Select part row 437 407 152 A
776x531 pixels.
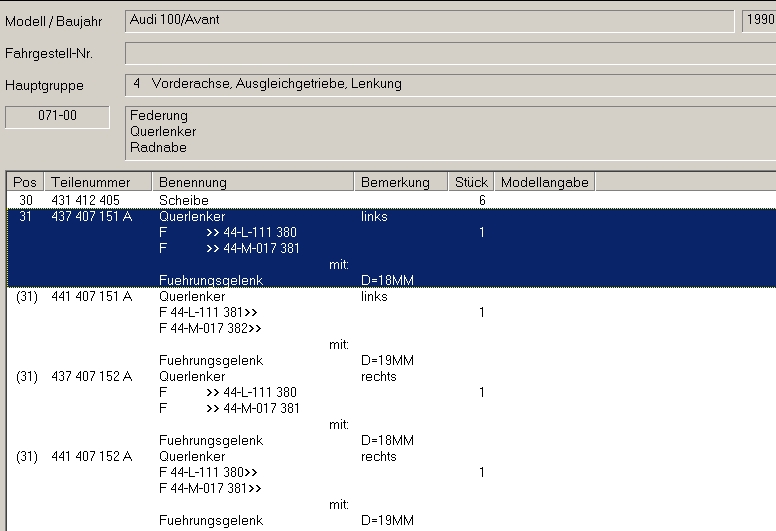(x=91, y=377)
